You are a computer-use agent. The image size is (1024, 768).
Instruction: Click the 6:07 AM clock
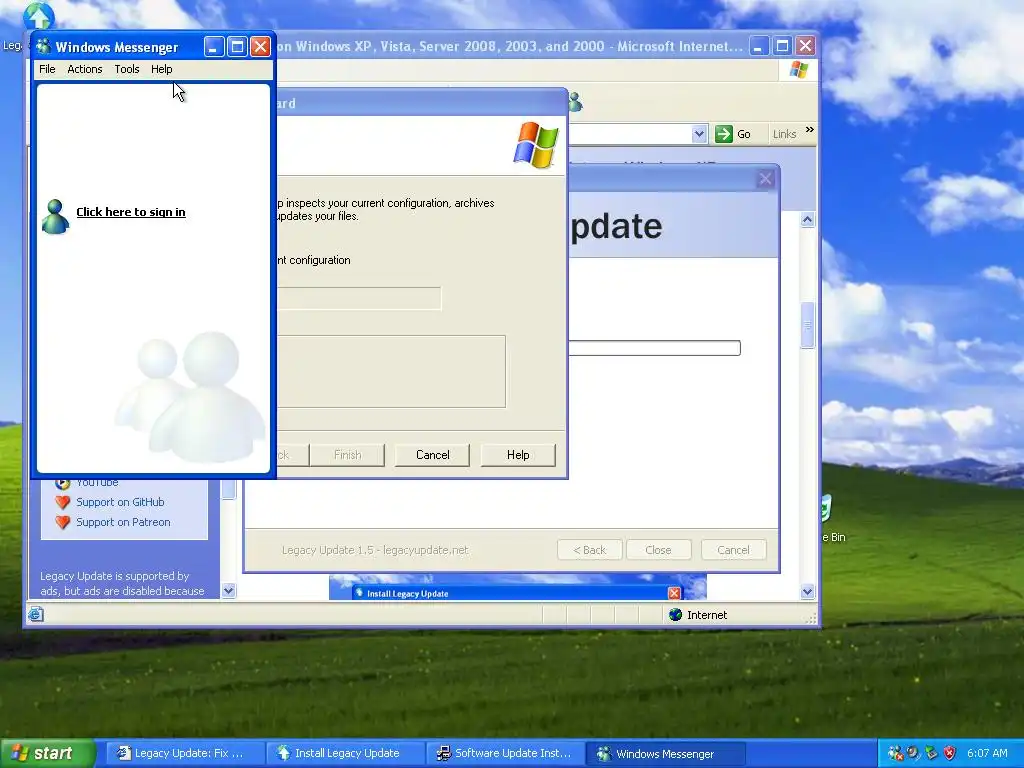tap(987, 754)
